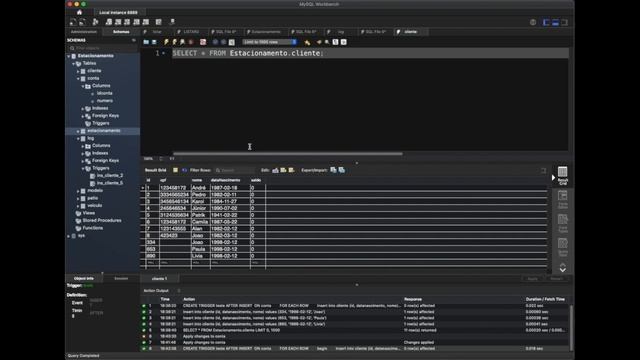The image size is (640, 360).
Task: Click the Form Editor side panel button
Action: click(x=562, y=200)
